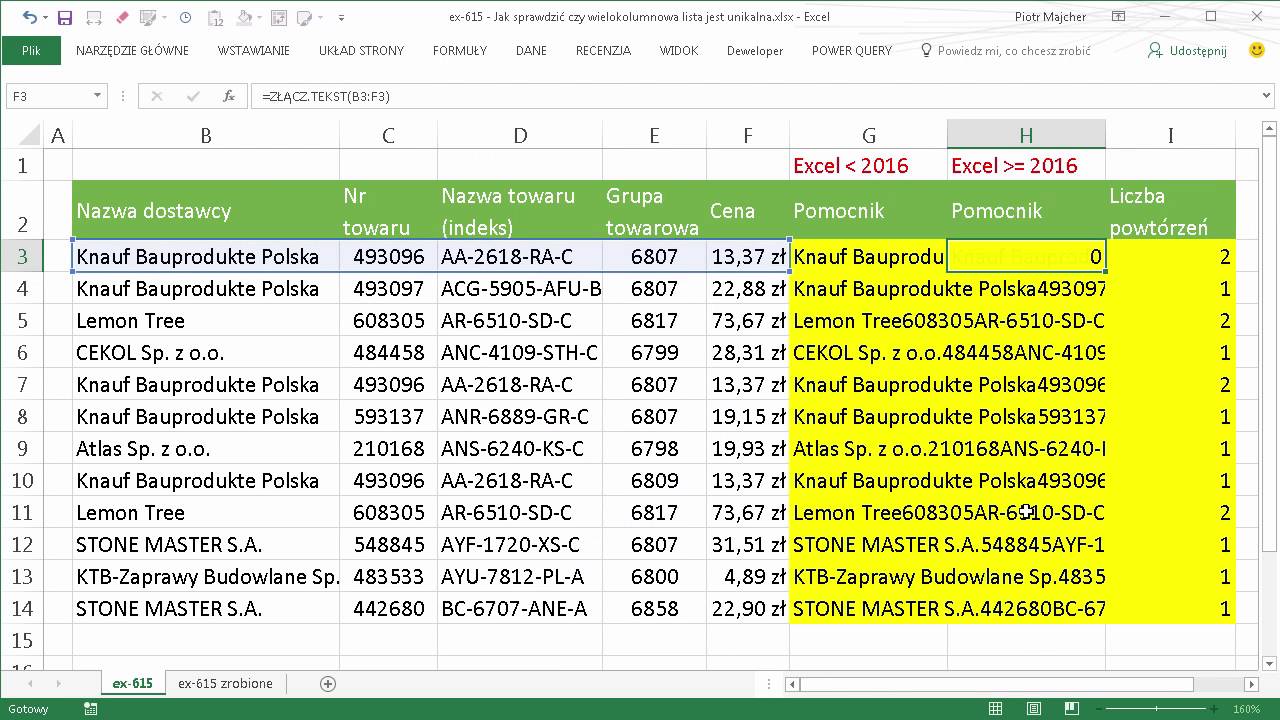1280x720 pixels.
Task: Click the Udostępnij share button
Action: pos(1187,50)
